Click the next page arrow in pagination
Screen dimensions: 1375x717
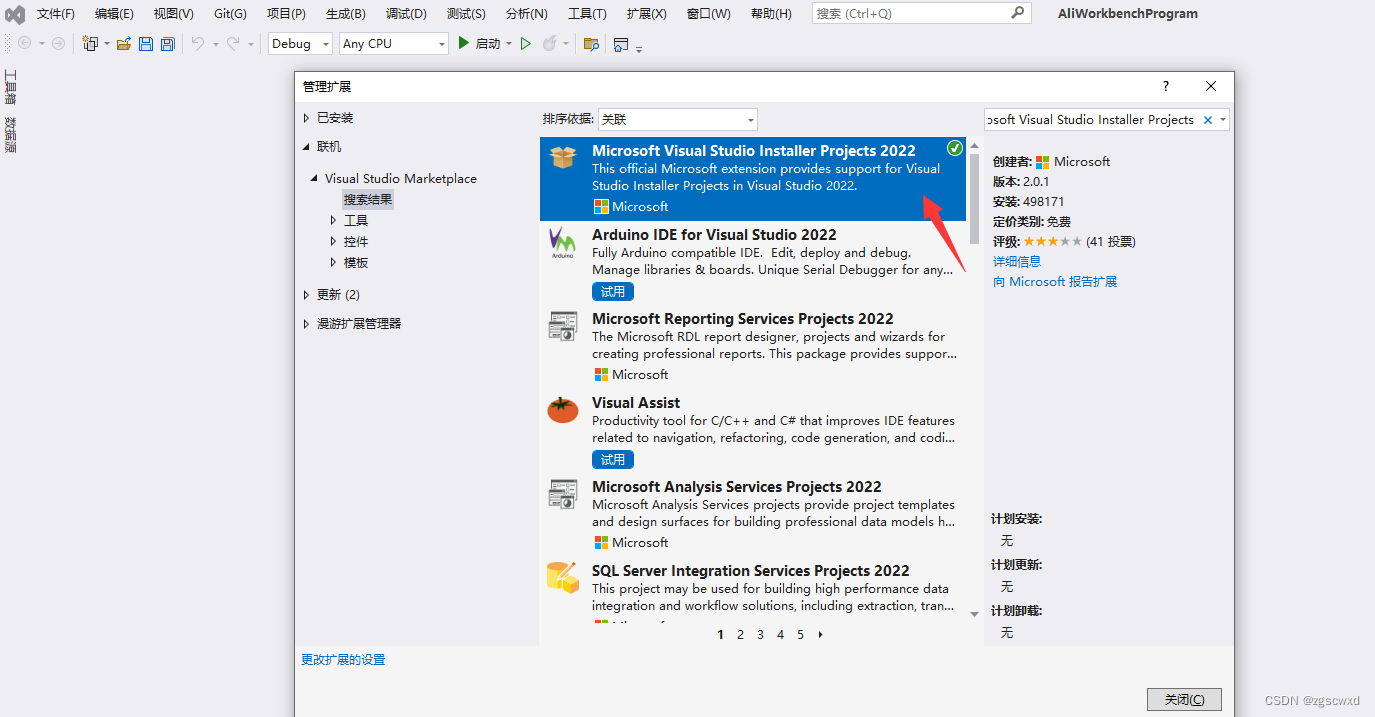[x=821, y=635]
